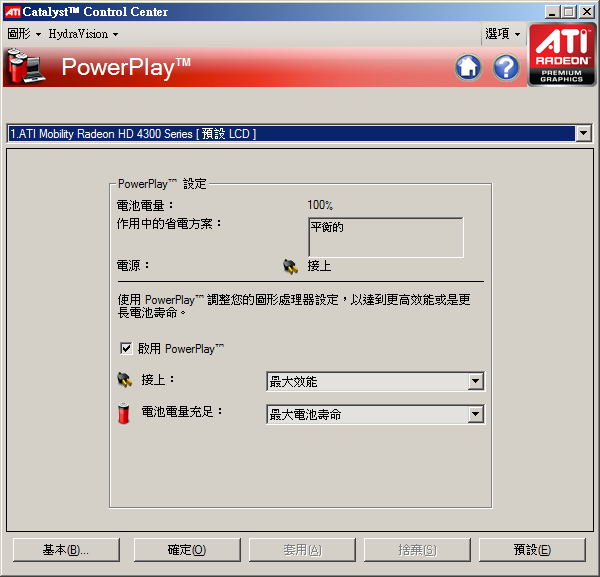This screenshot has width=600, height=577.
Task: Maximize the Catalyst Control Center window
Action: coord(568,12)
